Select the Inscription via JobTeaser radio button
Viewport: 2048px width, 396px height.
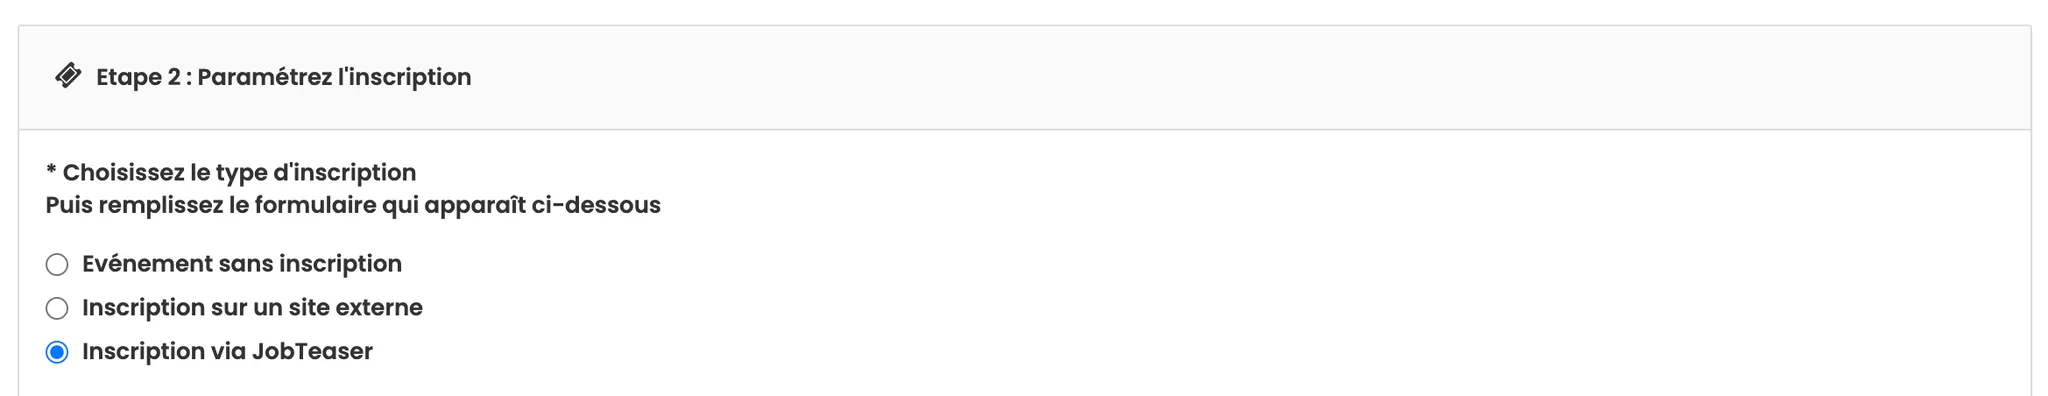tap(57, 352)
